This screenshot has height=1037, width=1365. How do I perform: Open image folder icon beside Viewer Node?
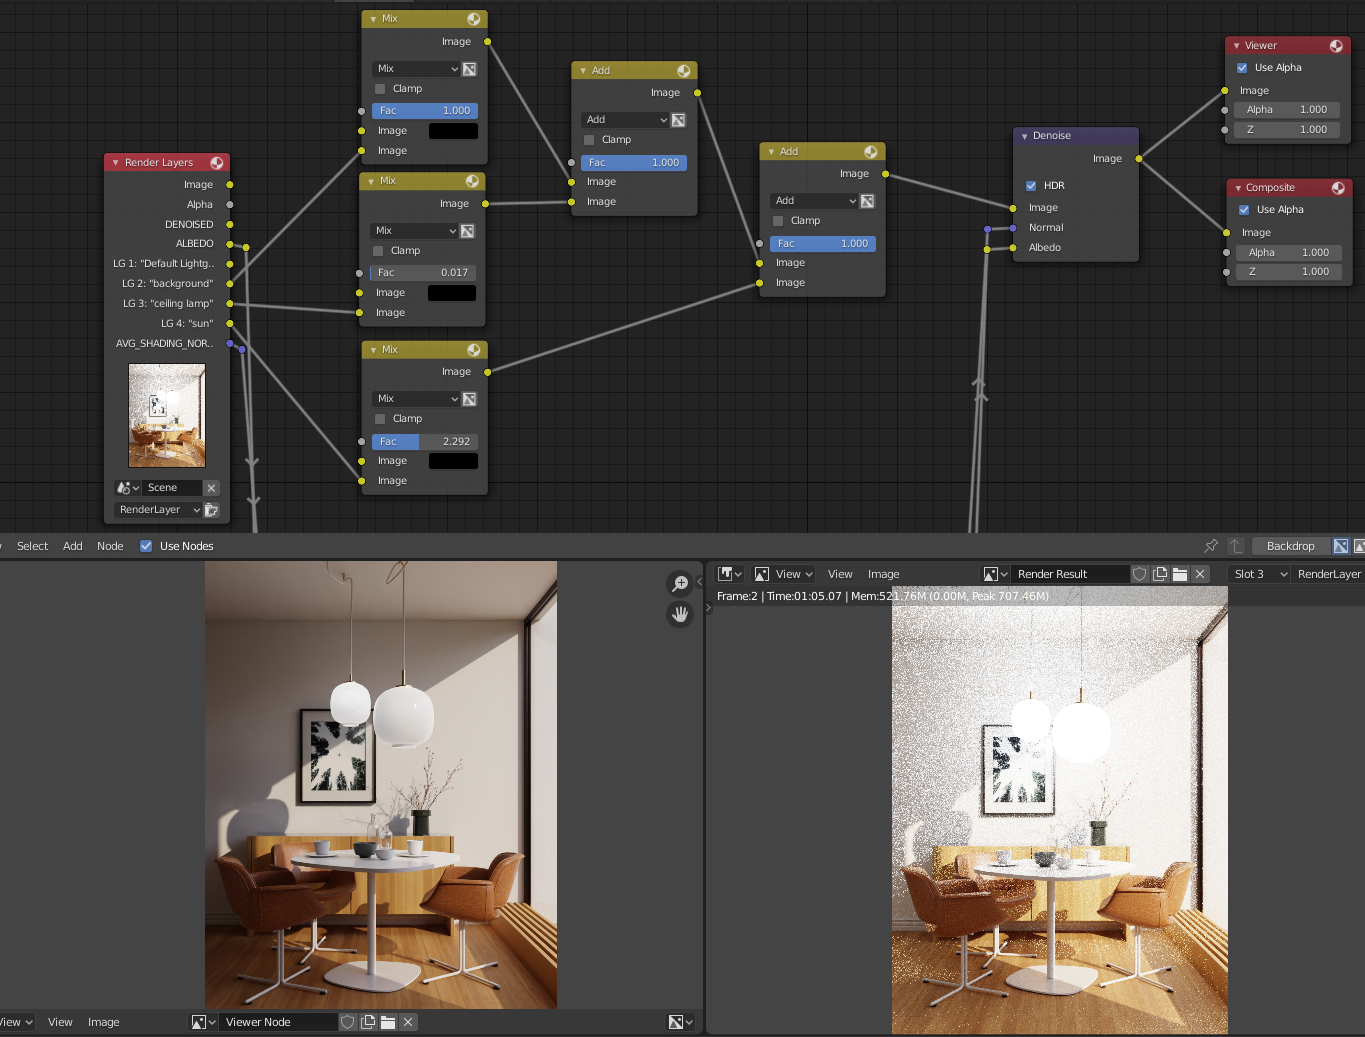point(388,1022)
